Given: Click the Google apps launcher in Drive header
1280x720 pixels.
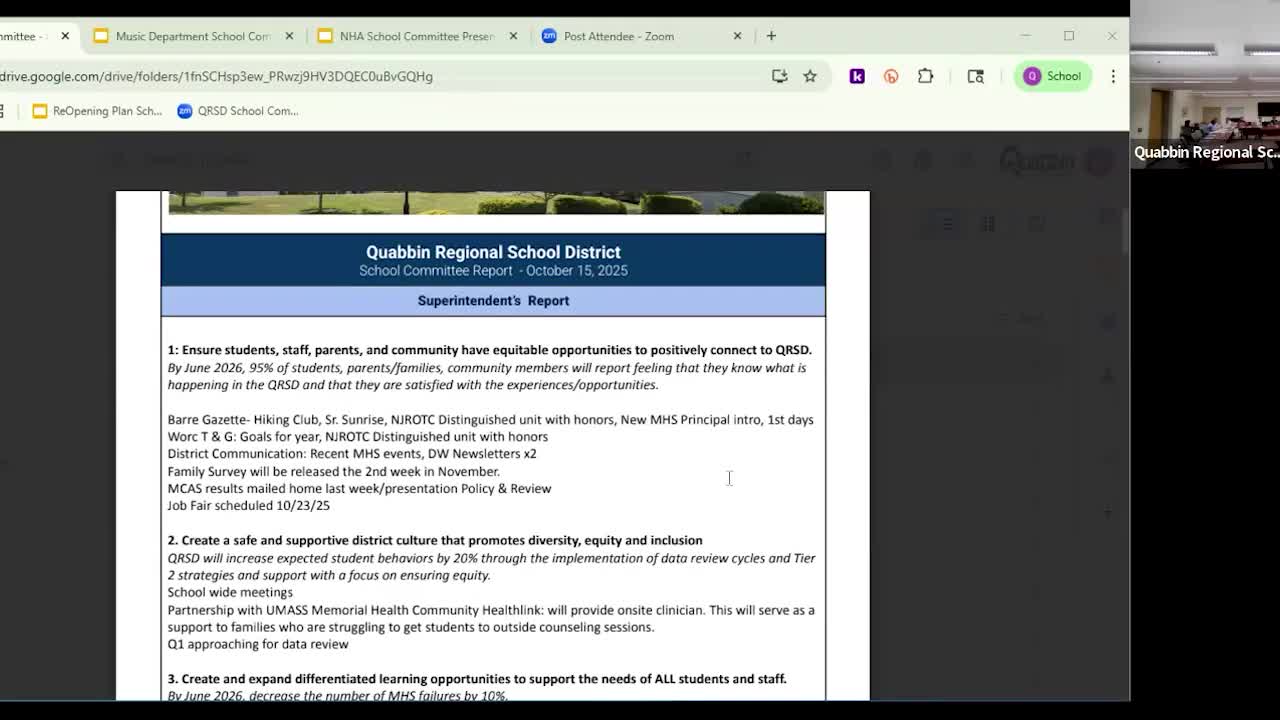Looking at the screenshot, I should point(965,160).
